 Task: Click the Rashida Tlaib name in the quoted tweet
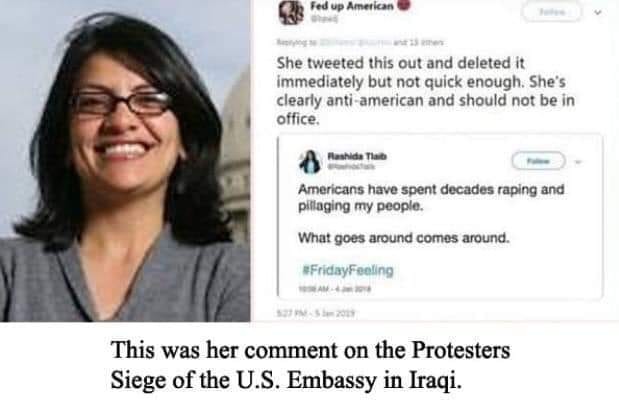pos(357,156)
